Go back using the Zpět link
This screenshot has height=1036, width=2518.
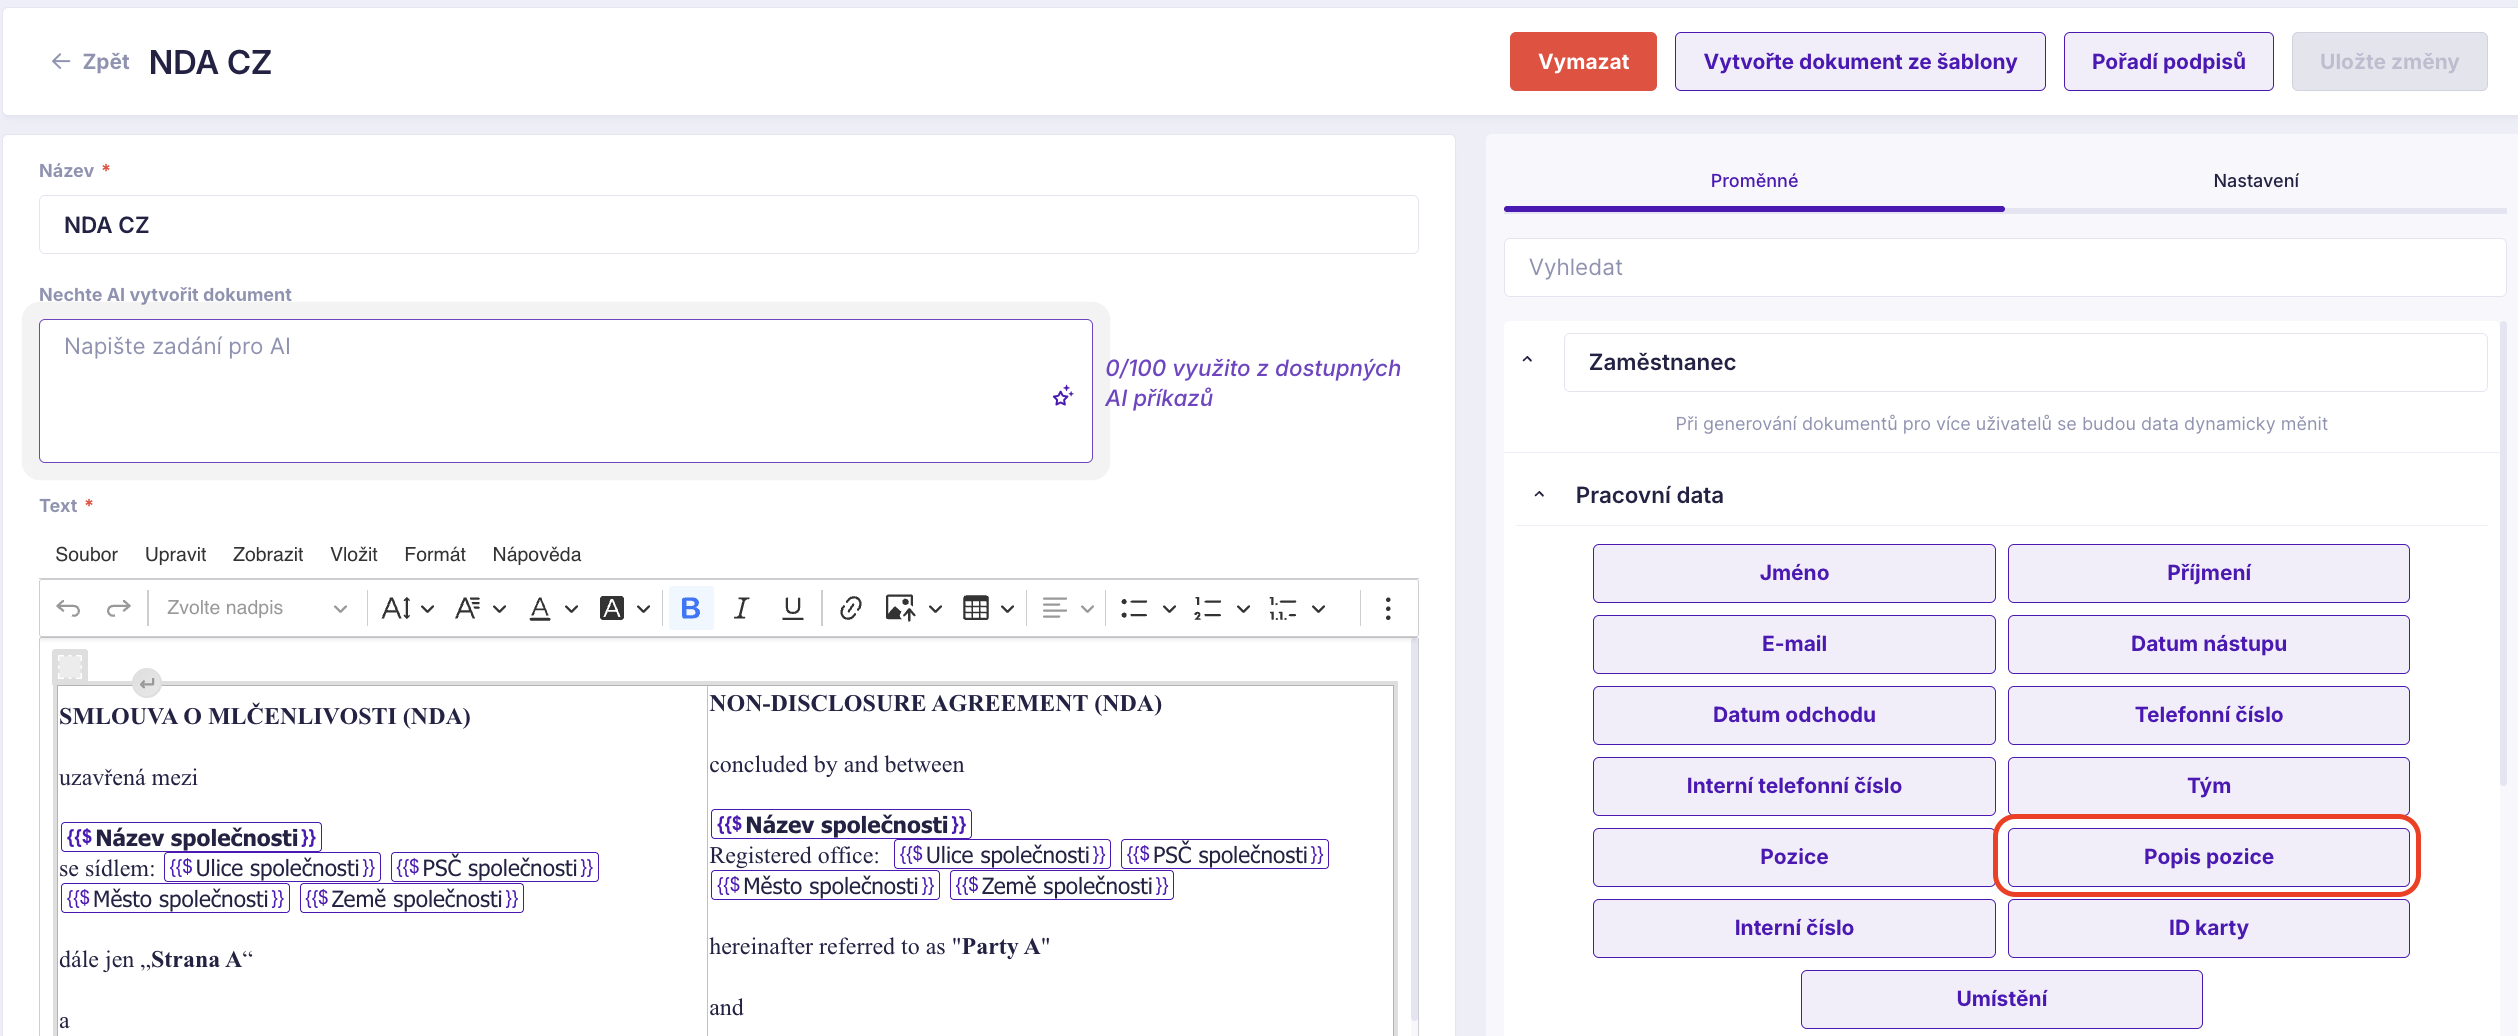[x=91, y=62]
